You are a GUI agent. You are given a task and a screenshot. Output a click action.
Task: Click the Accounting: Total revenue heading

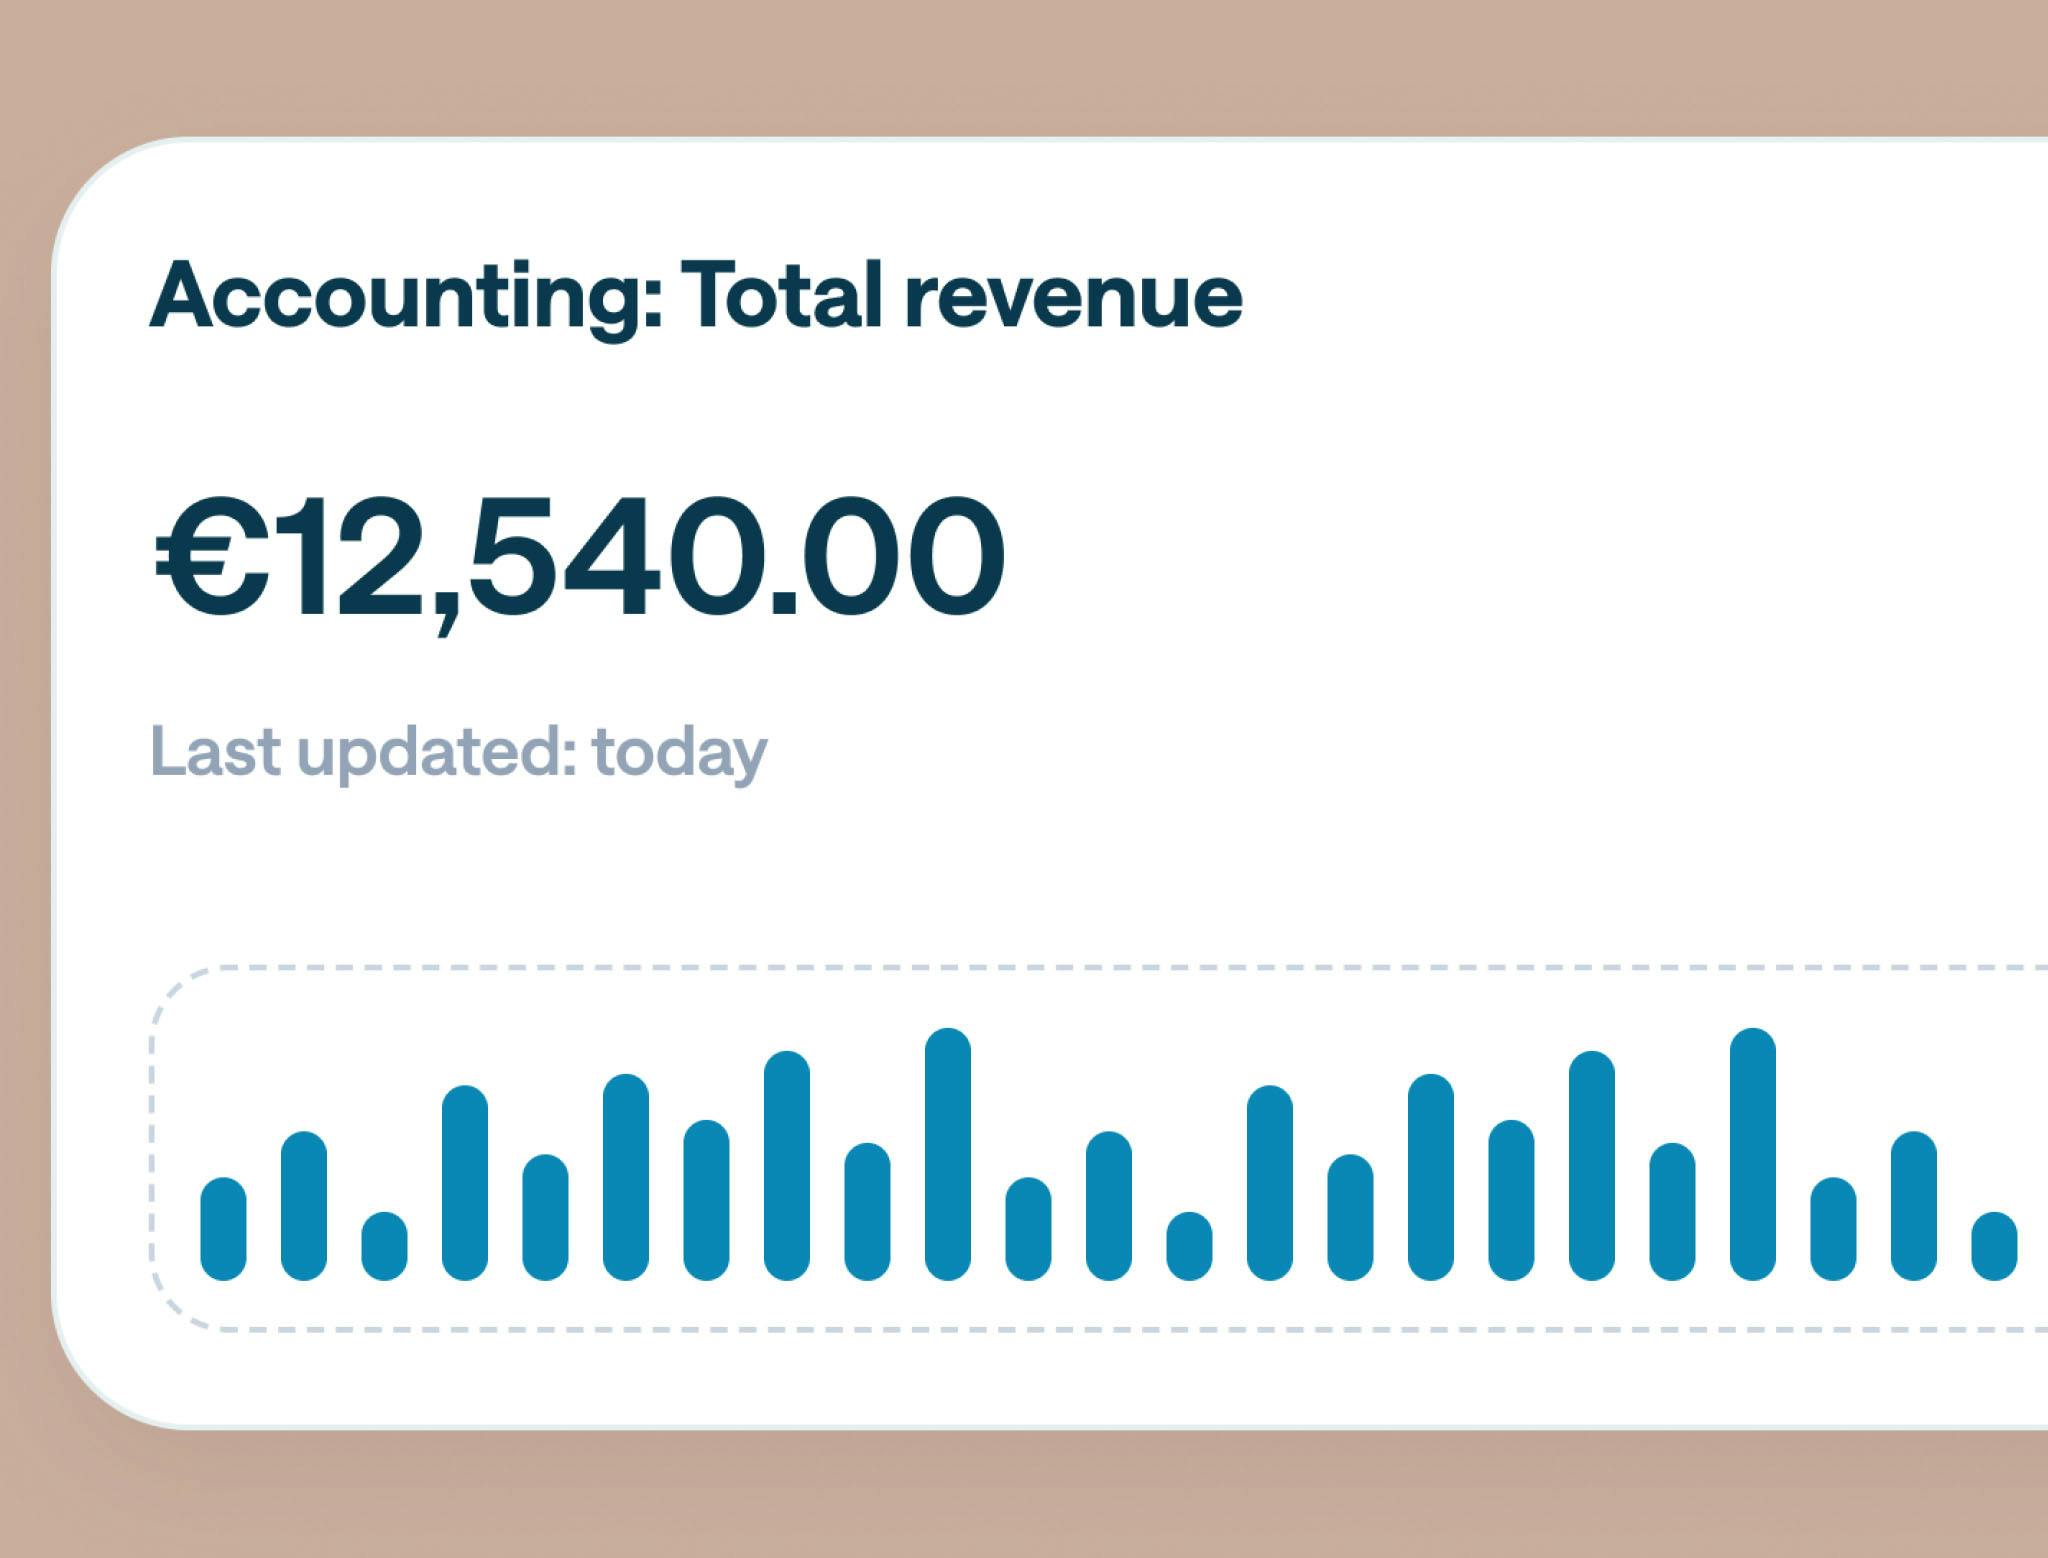(x=695, y=296)
